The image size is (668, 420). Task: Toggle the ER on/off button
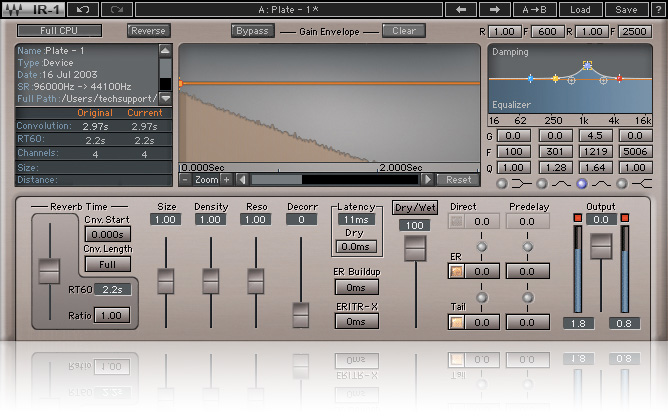[x=456, y=271]
